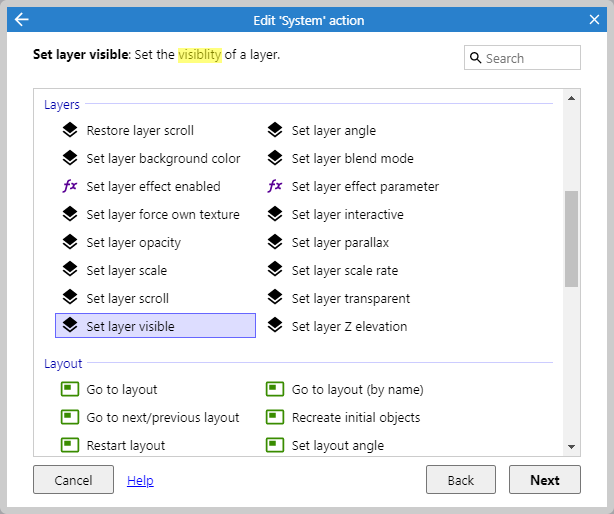Choose Go to next/previous layout text
The width and height of the screenshot is (614, 514).
(x=163, y=418)
